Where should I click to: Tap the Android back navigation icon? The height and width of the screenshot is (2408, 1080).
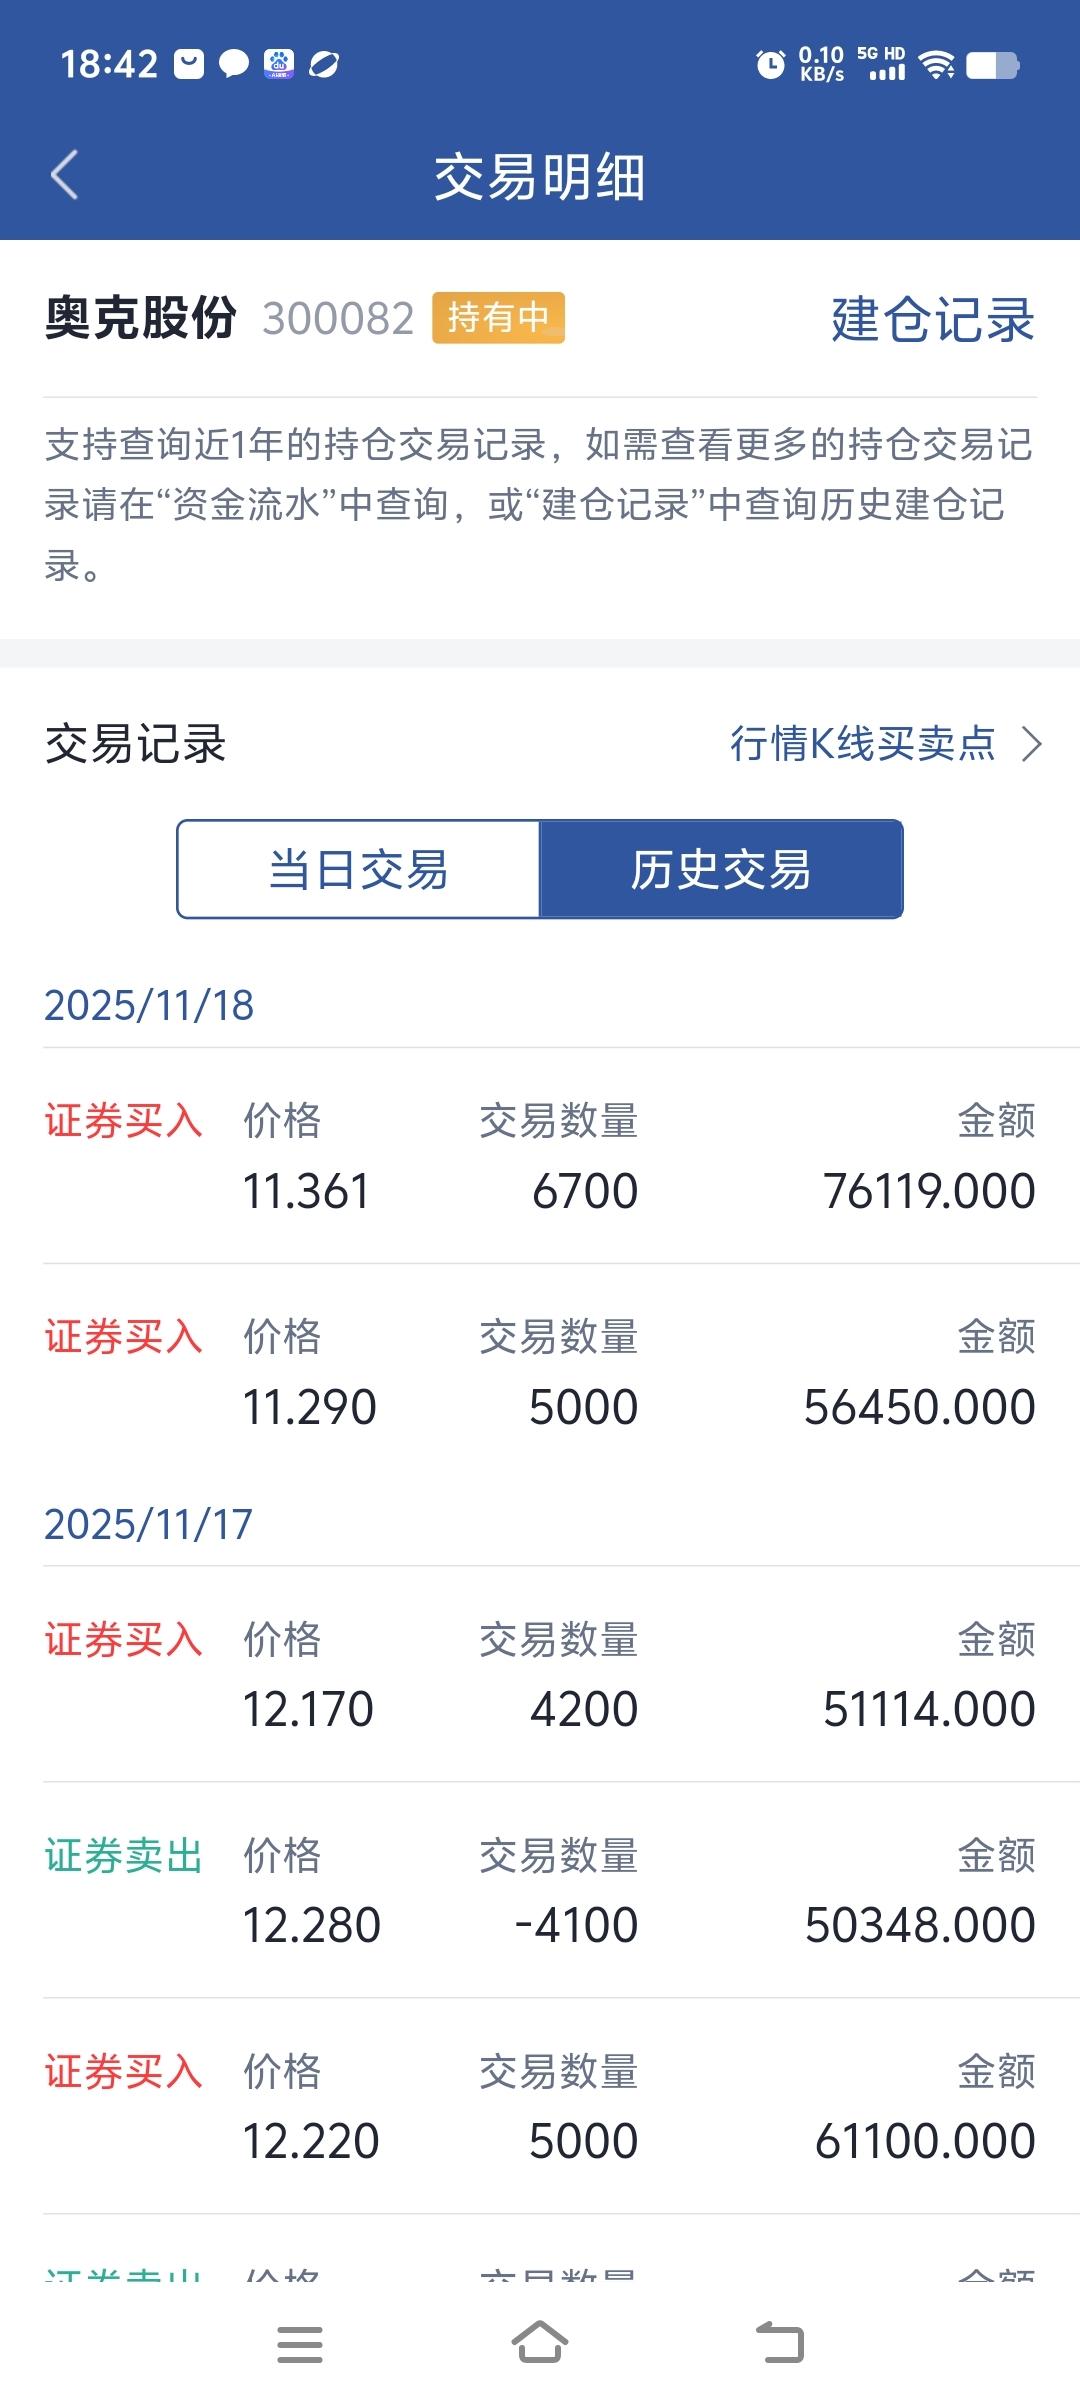pos(780,2343)
